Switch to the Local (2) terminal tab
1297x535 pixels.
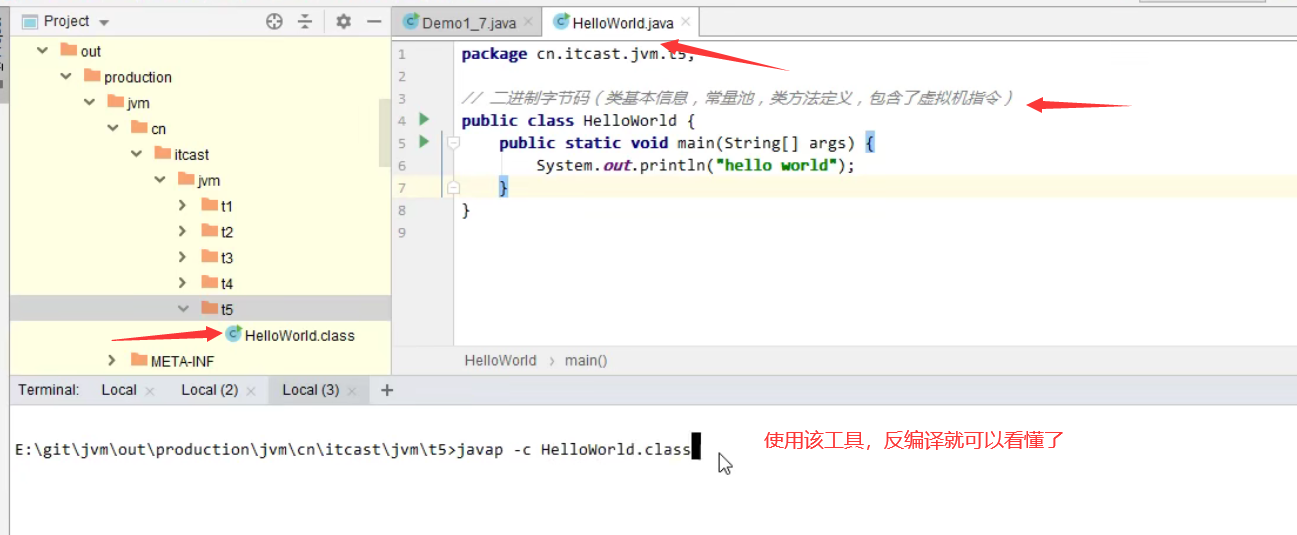(x=209, y=390)
